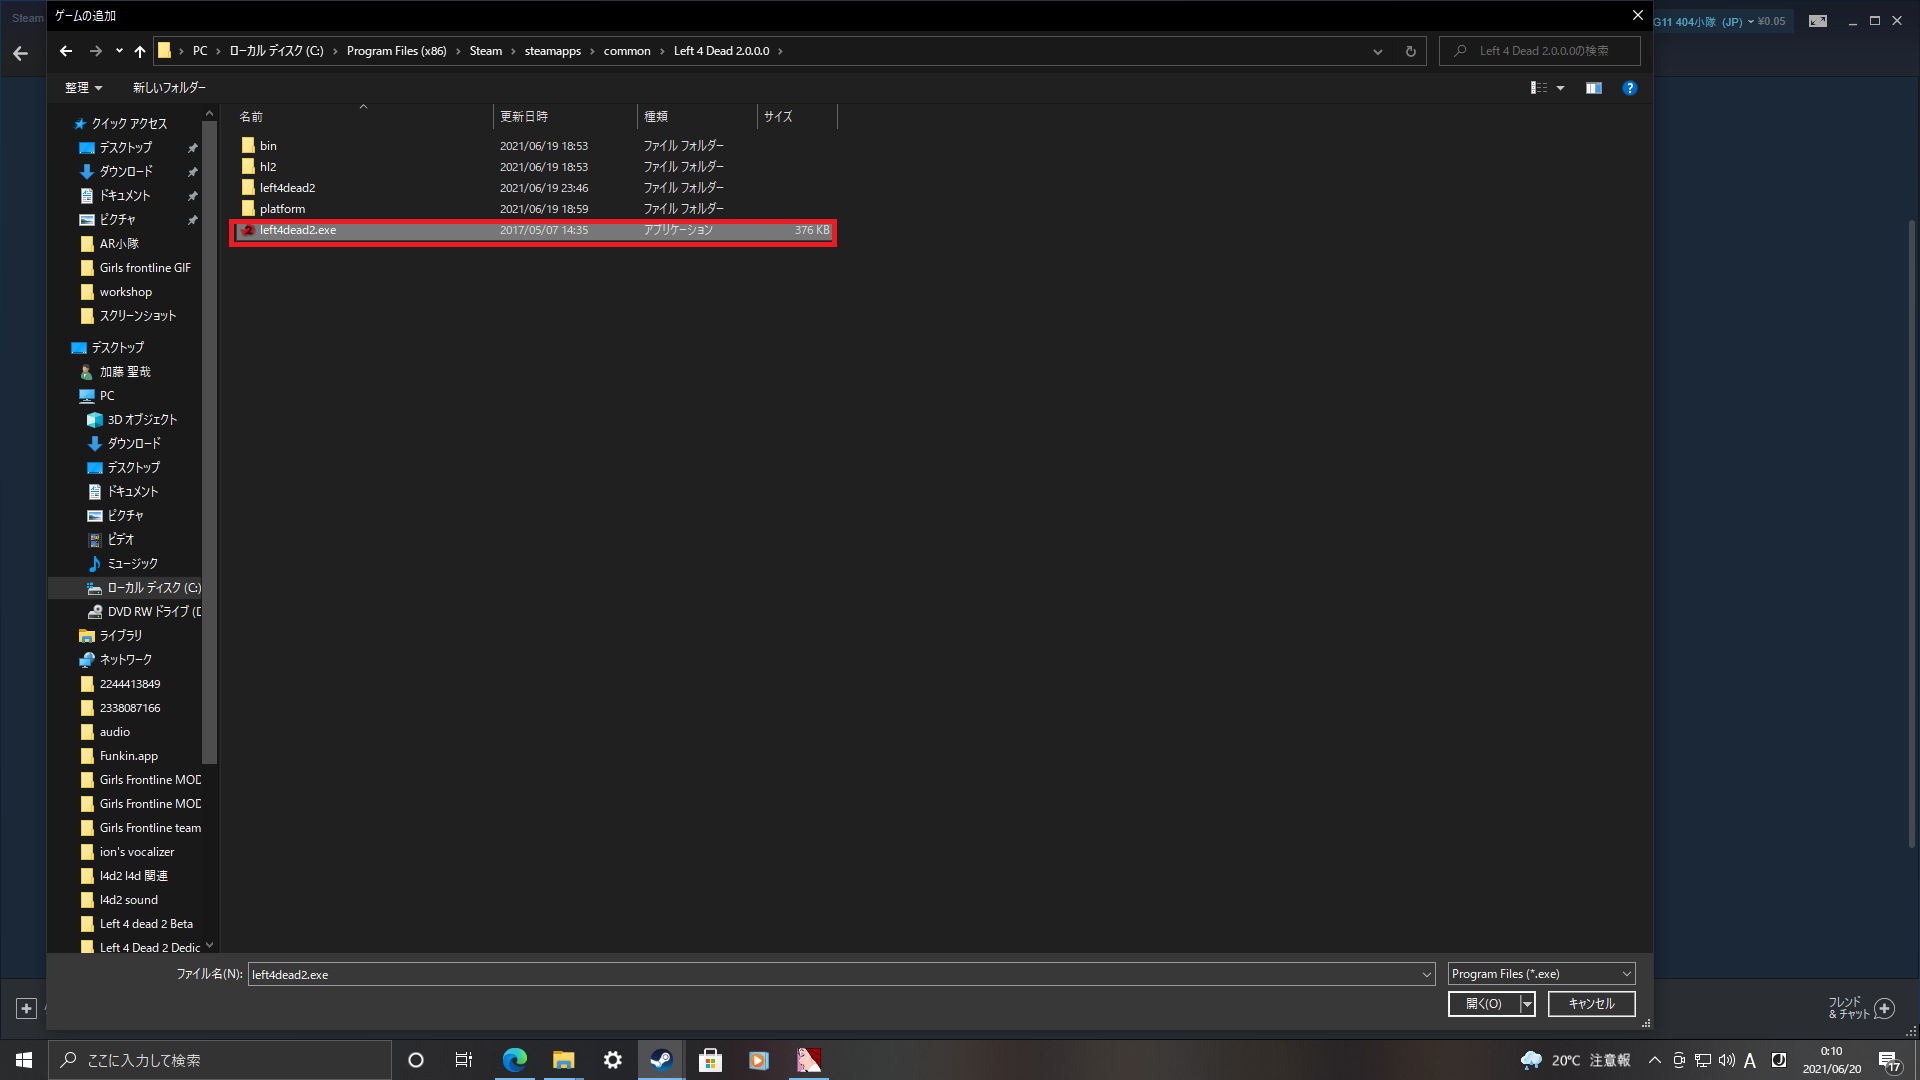1920x1080 pixels.
Task: Open the dialog help question-mark icon
Action: pos(1630,88)
